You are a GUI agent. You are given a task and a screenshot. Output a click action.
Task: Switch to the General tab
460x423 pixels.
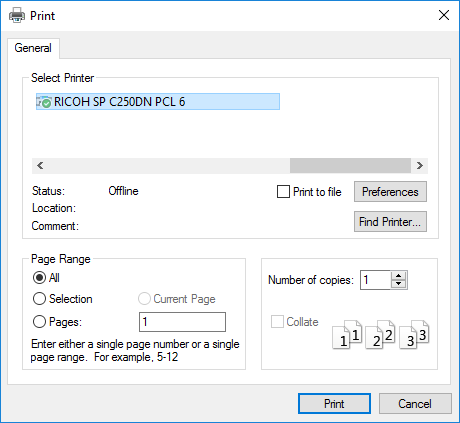33,48
